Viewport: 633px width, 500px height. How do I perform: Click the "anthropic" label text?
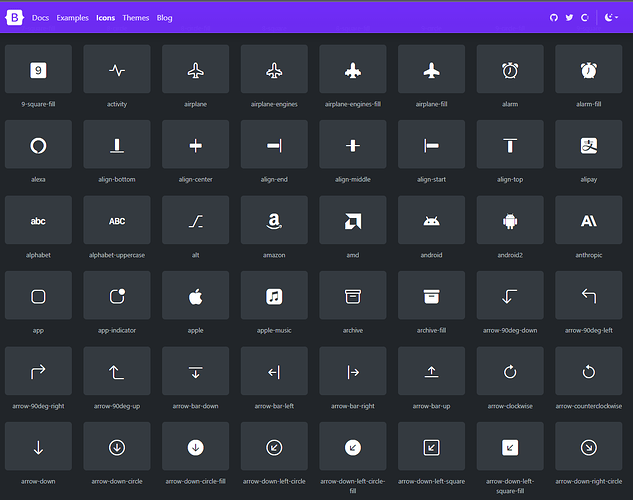pyautogui.click(x=589, y=255)
